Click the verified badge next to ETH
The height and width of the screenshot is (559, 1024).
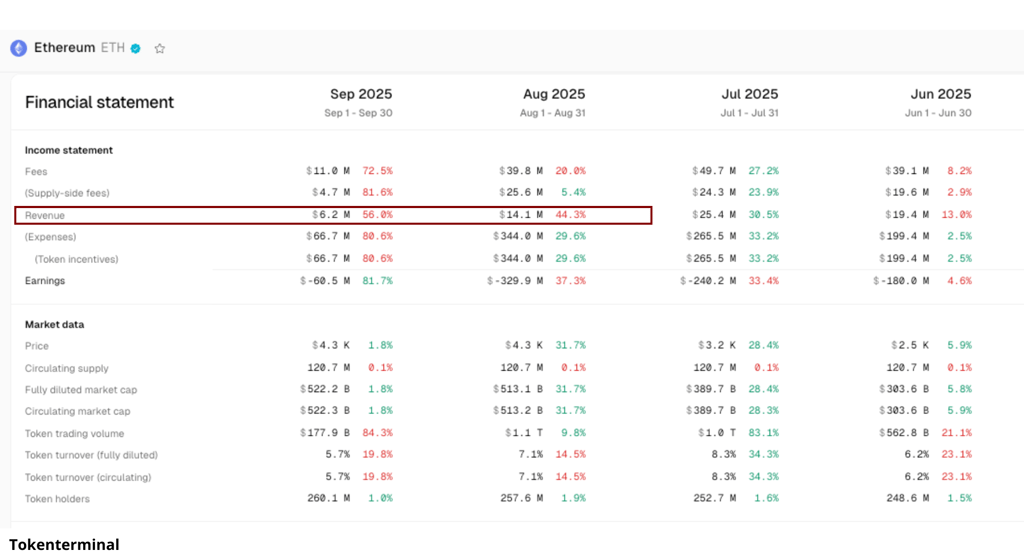(x=136, y=48)
